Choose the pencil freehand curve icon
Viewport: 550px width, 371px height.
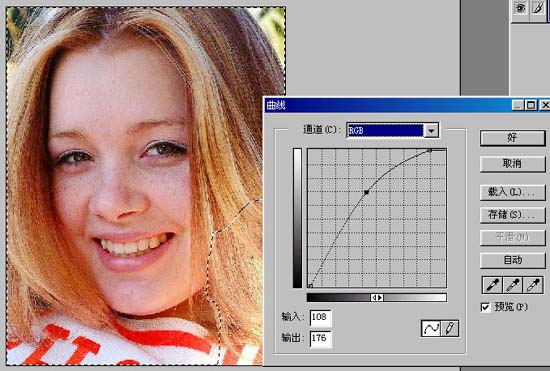[449, 329]
